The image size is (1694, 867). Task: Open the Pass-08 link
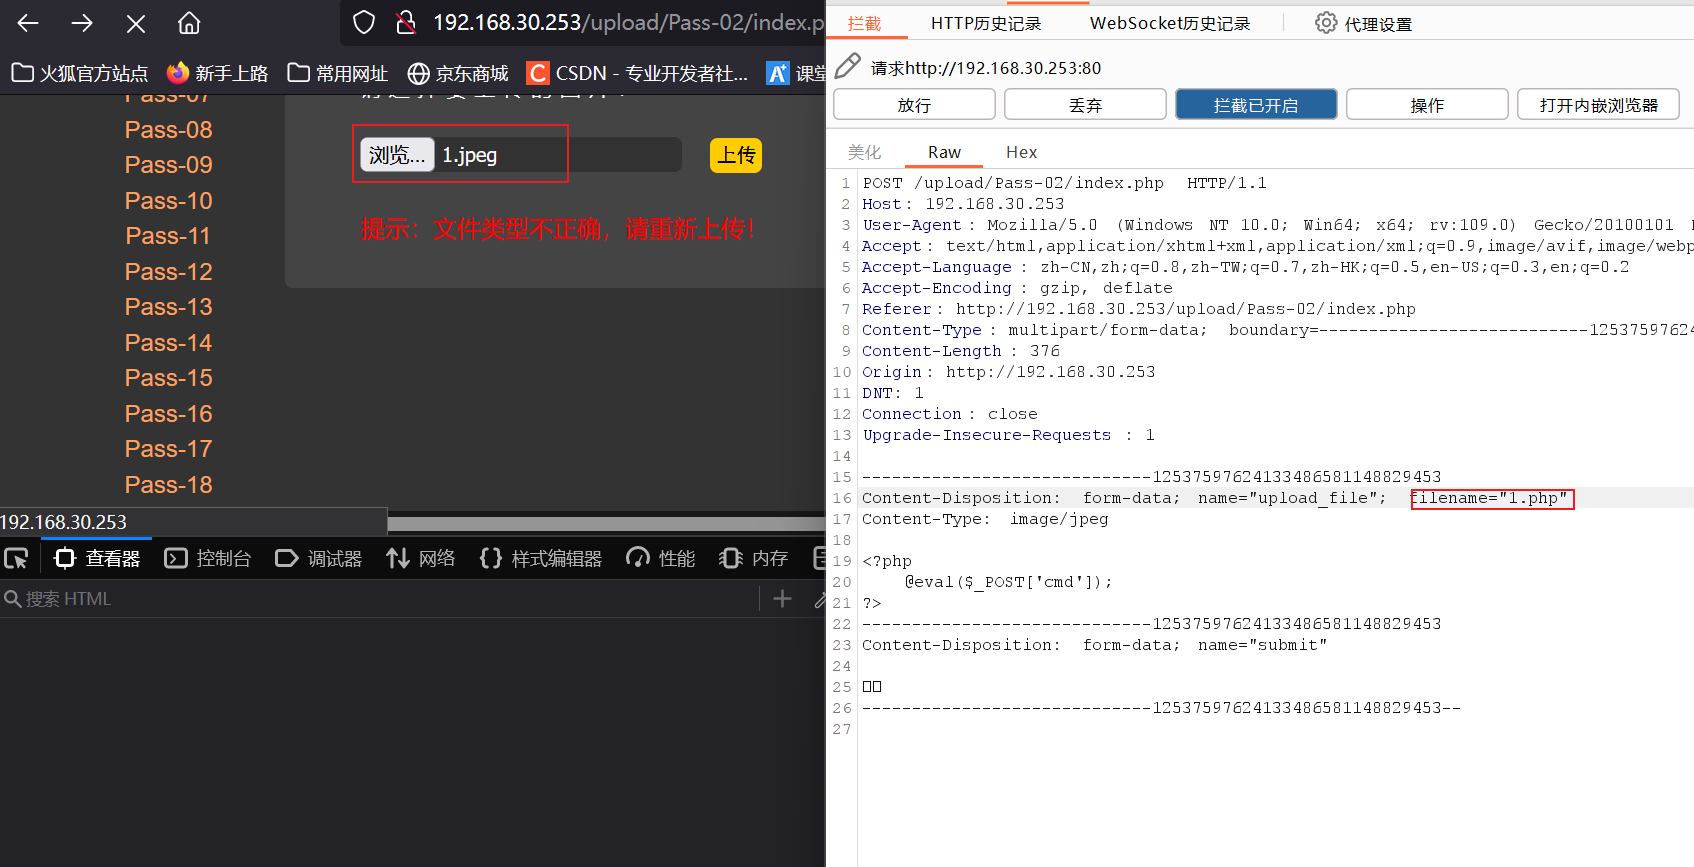(169, 130)
